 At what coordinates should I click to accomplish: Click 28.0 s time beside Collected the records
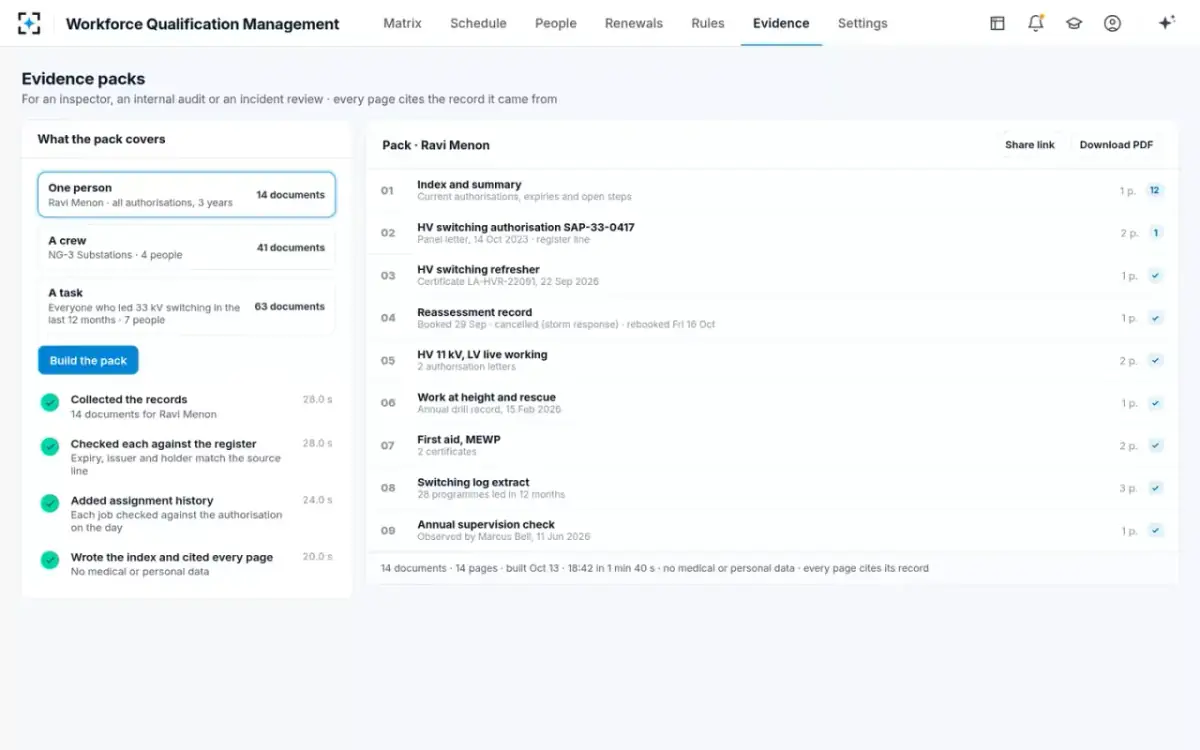(317, 399)
